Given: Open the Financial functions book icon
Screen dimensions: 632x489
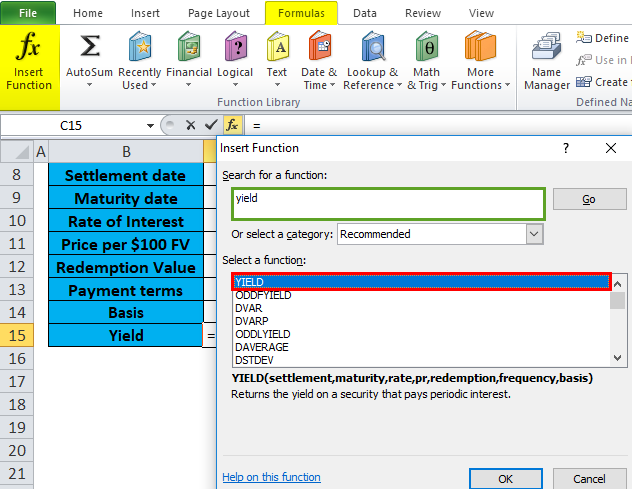Looking at the screenshot, I should pos(189,46).
